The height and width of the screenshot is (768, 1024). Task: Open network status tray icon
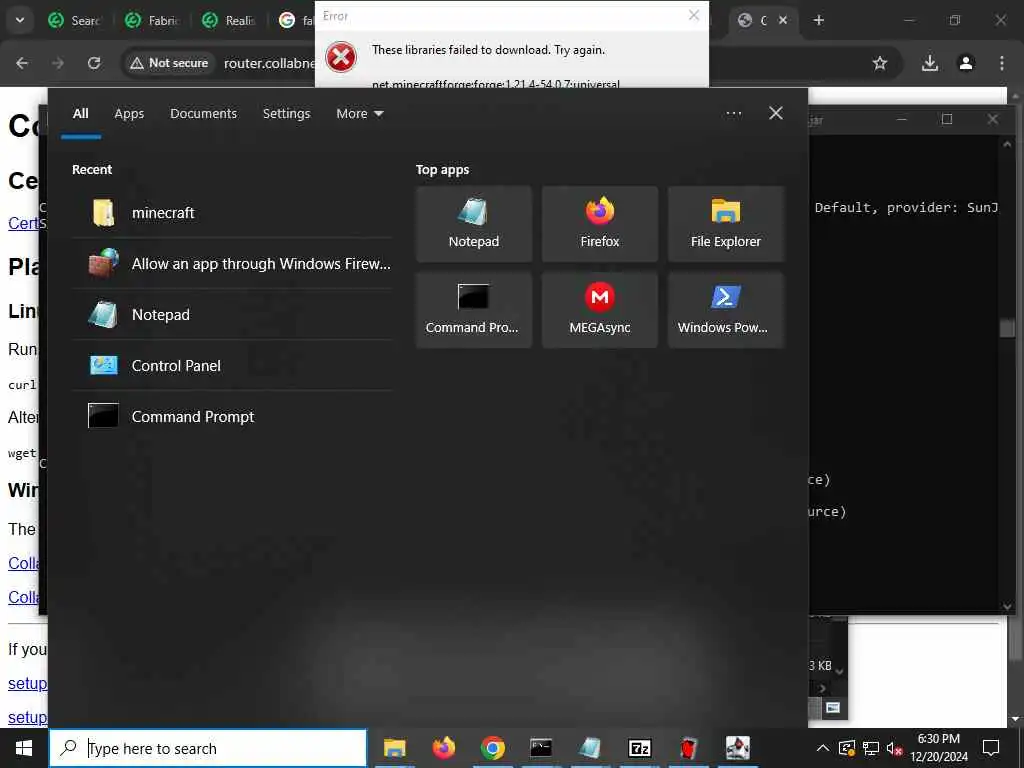(871, 748)
